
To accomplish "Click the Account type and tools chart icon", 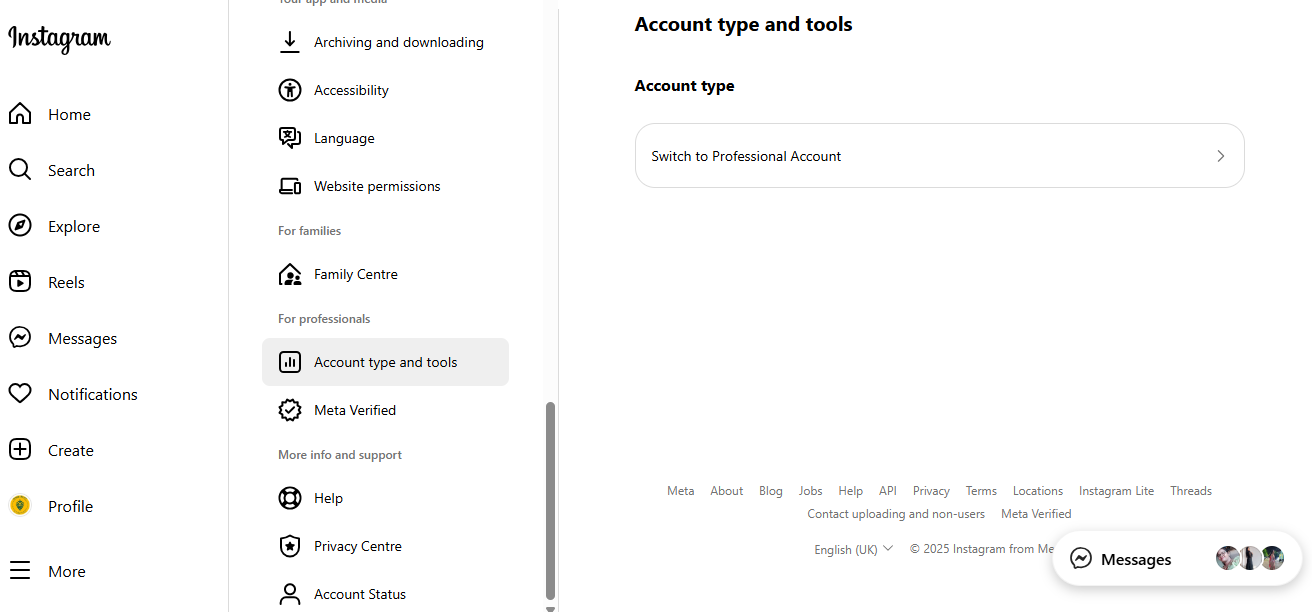I will [x=290, y=362].
